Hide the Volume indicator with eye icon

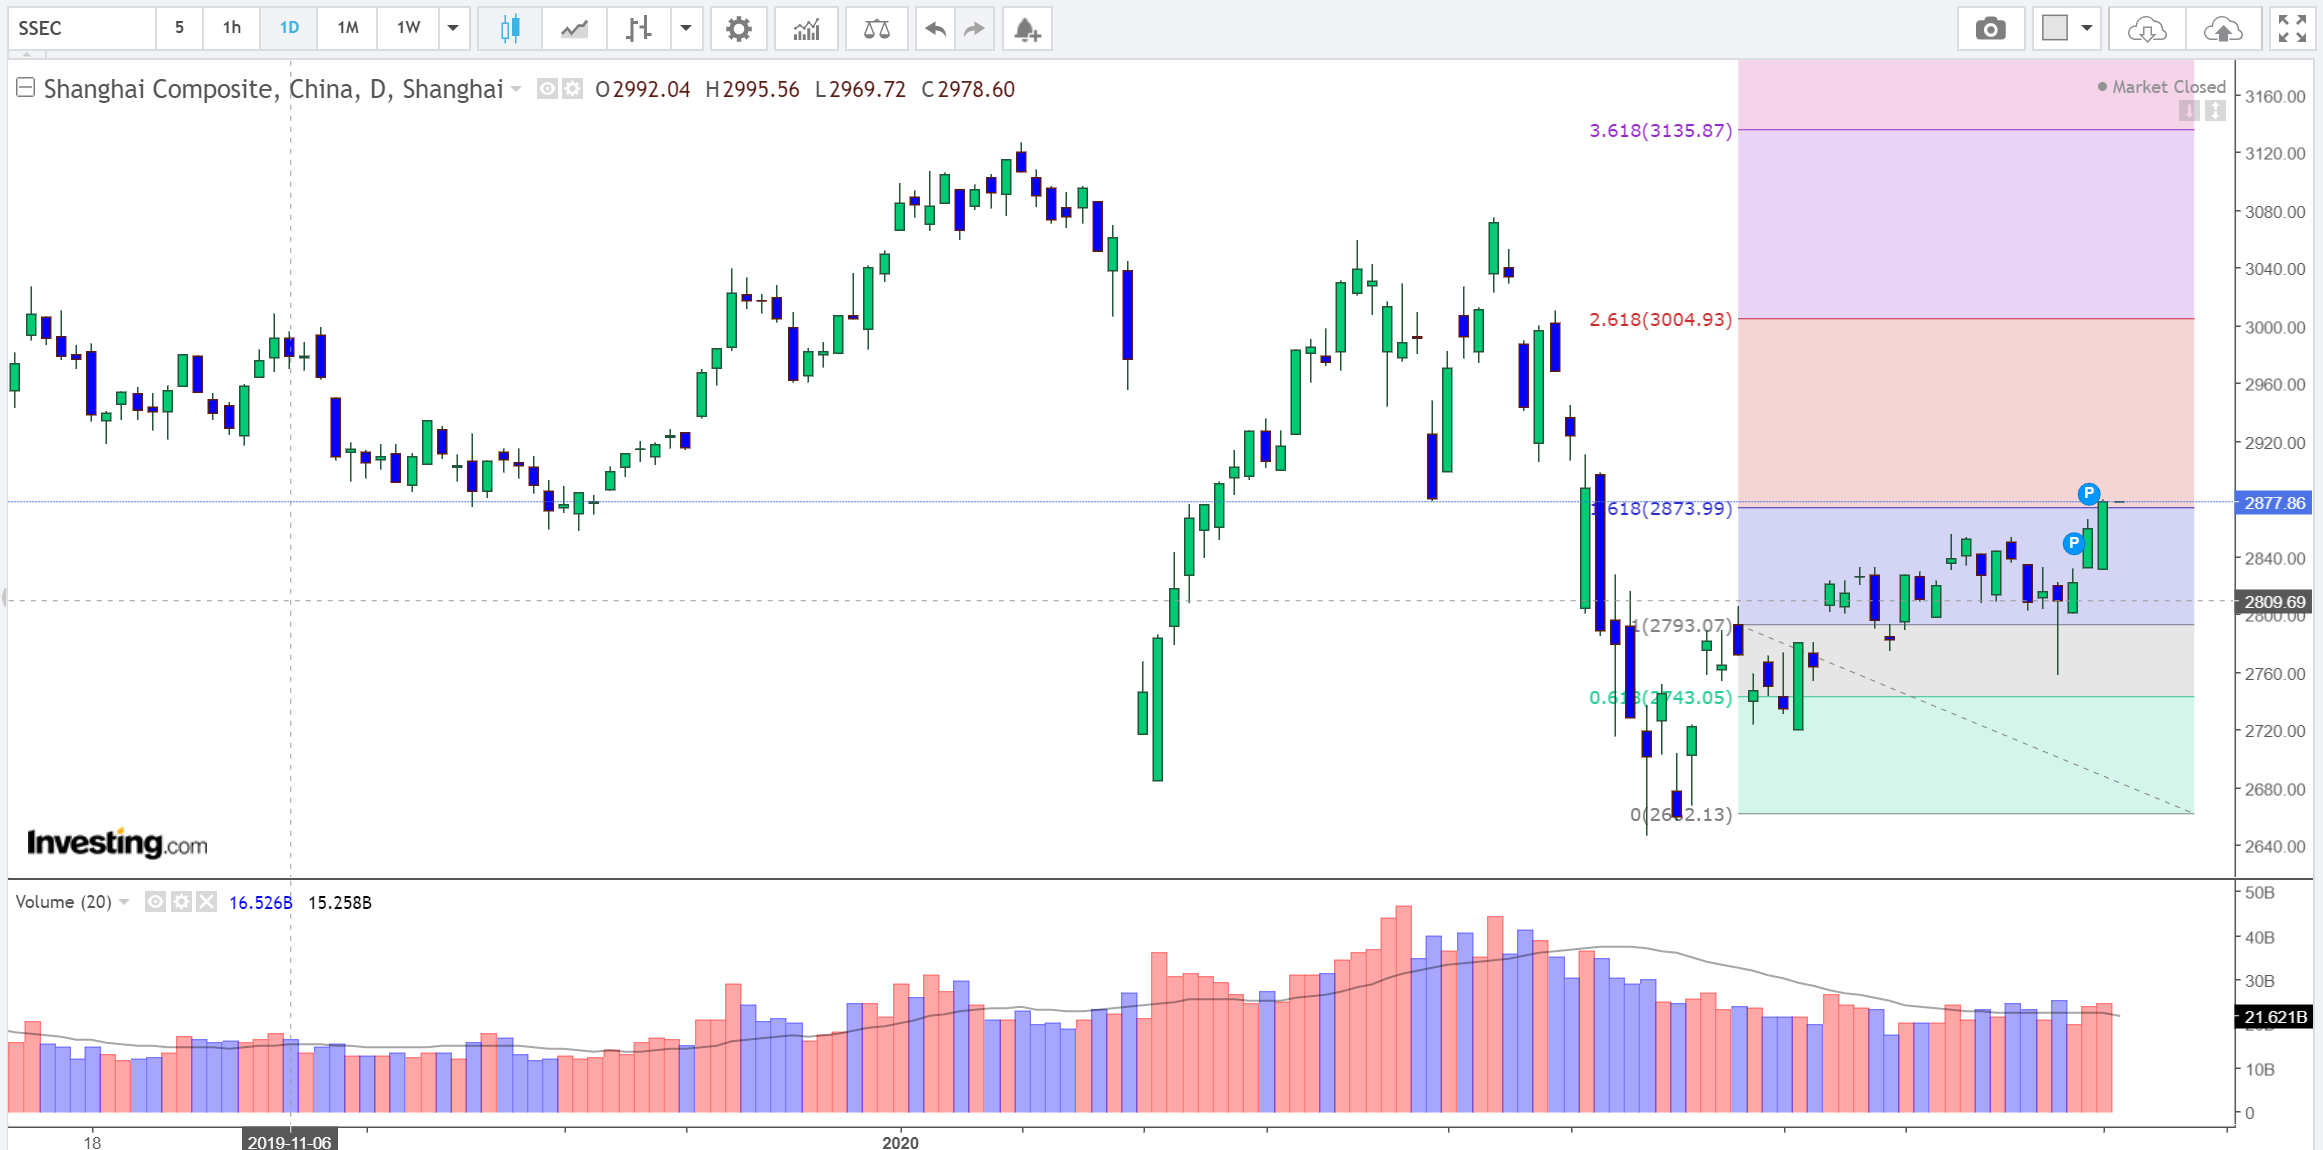click(155, 902)
